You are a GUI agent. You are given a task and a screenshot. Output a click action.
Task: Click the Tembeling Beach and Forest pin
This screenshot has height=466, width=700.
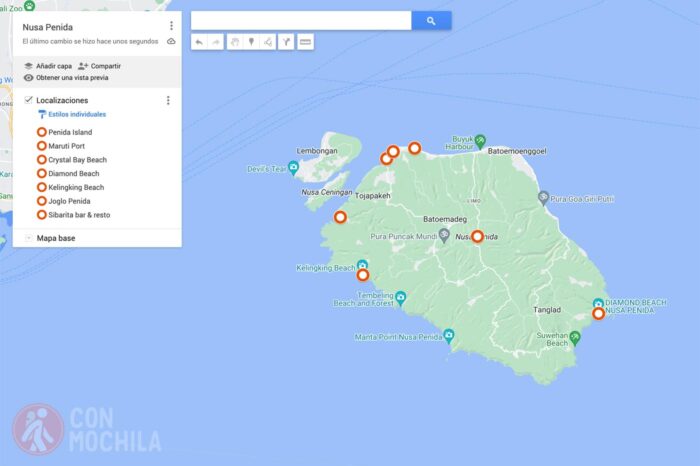click(x=401, y=297)
